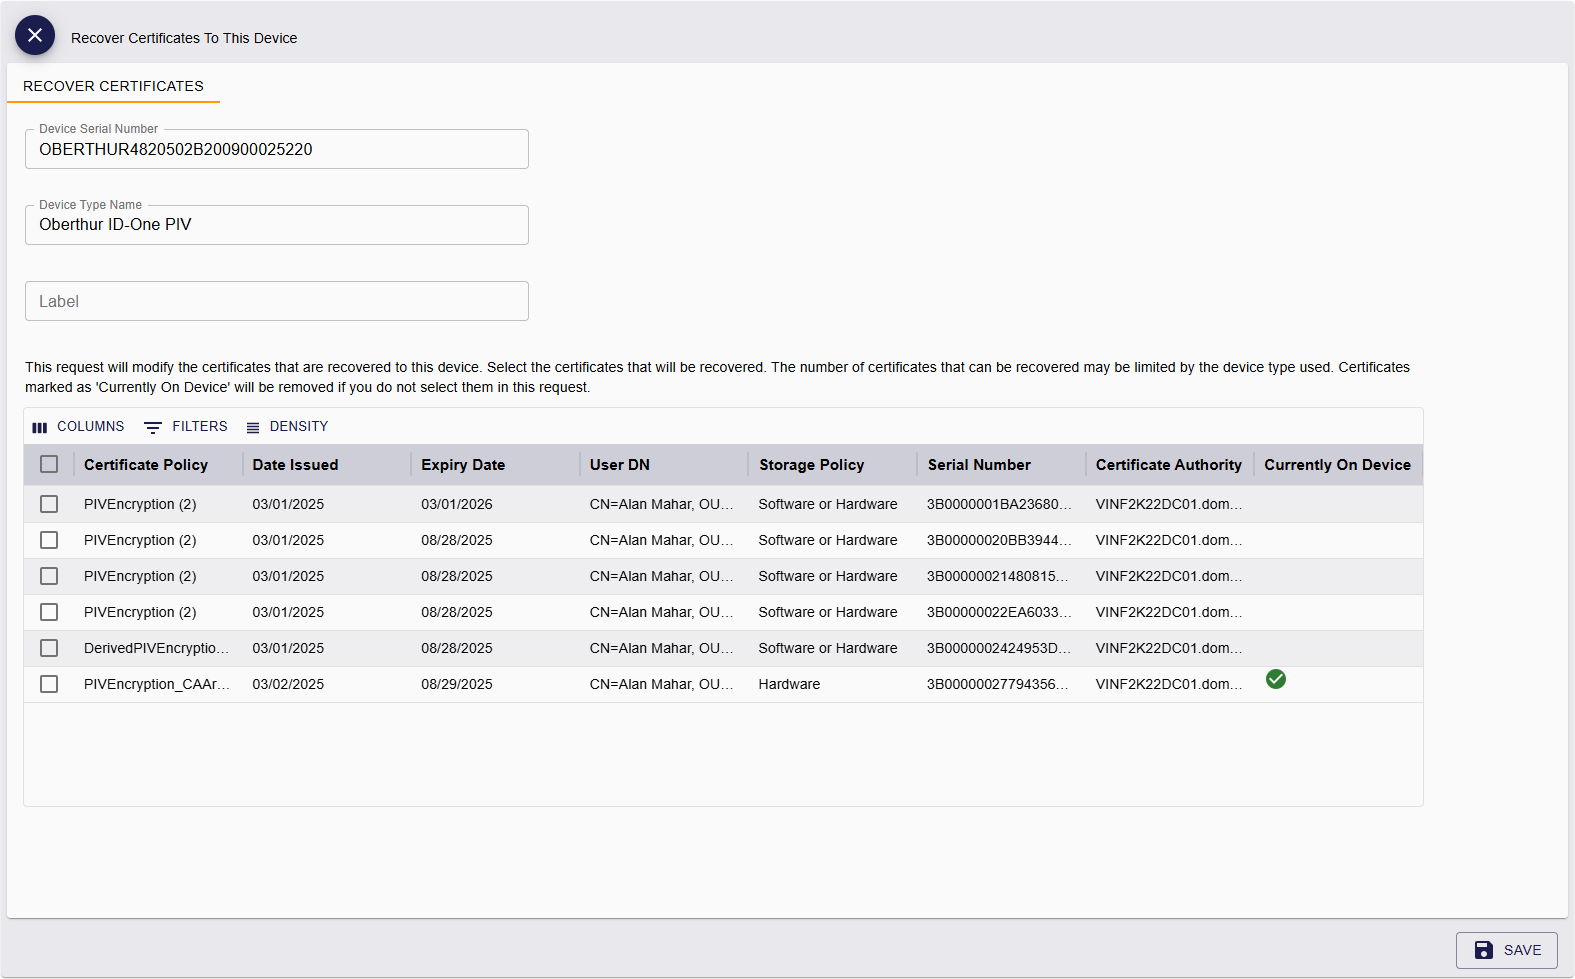Click the serial number 3B0000001BA23680 cell
Screen dimensions: 1575x979
pyautogui.click(x=999, y=504)
